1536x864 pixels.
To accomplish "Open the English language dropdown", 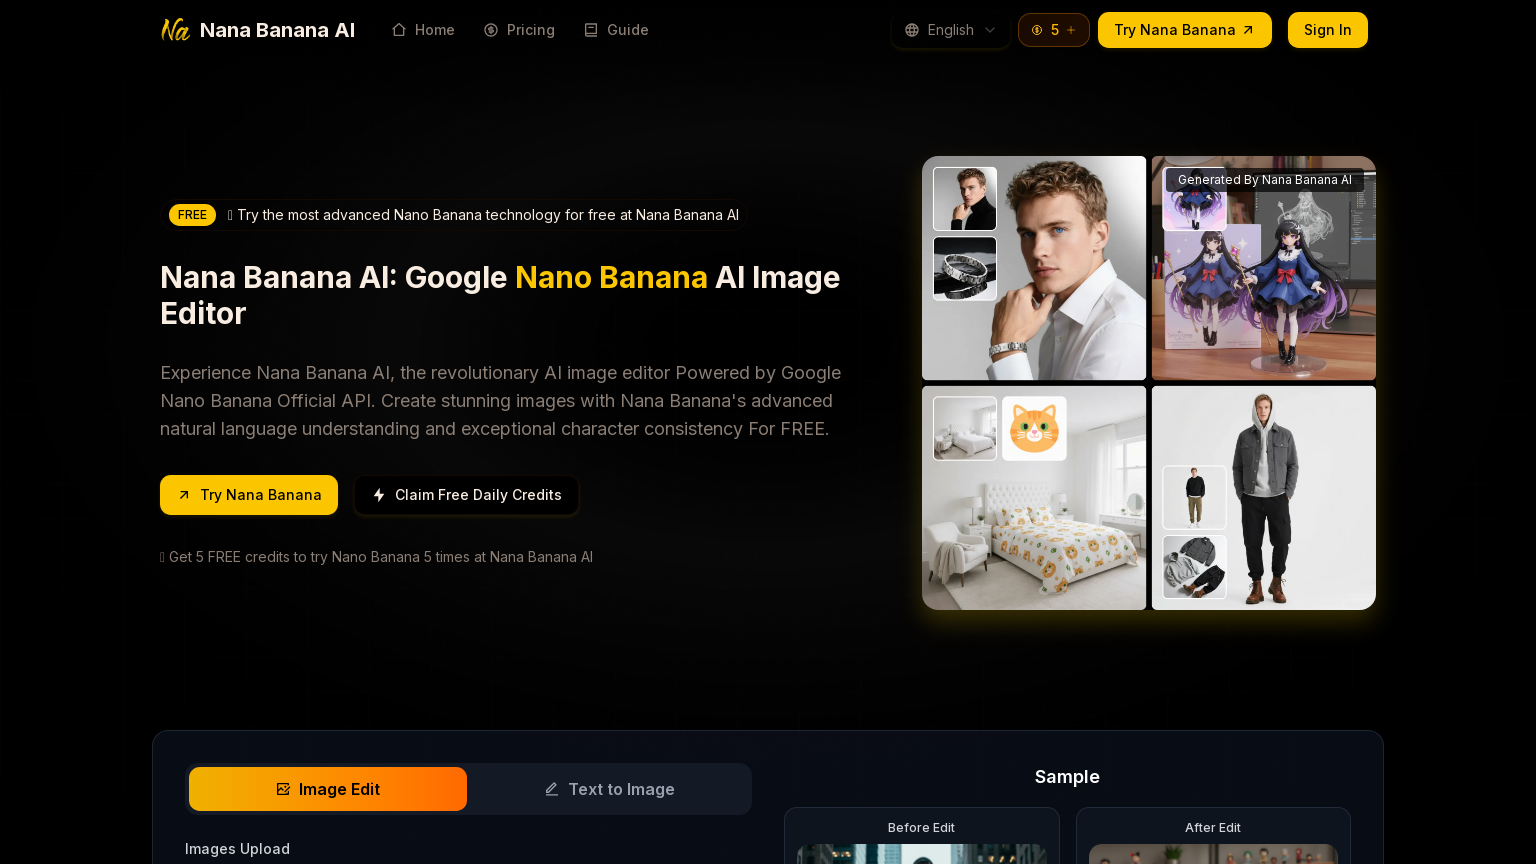I will (x=950, y=30).
